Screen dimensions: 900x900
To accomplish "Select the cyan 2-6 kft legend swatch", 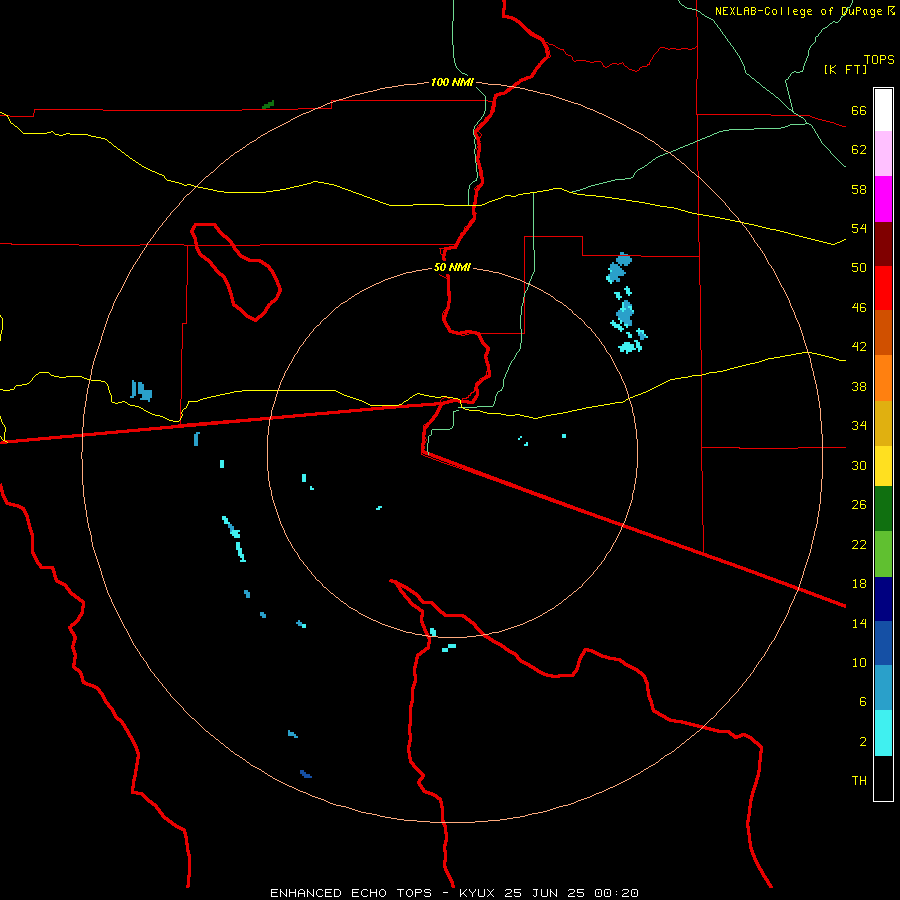I will point(883,733).
